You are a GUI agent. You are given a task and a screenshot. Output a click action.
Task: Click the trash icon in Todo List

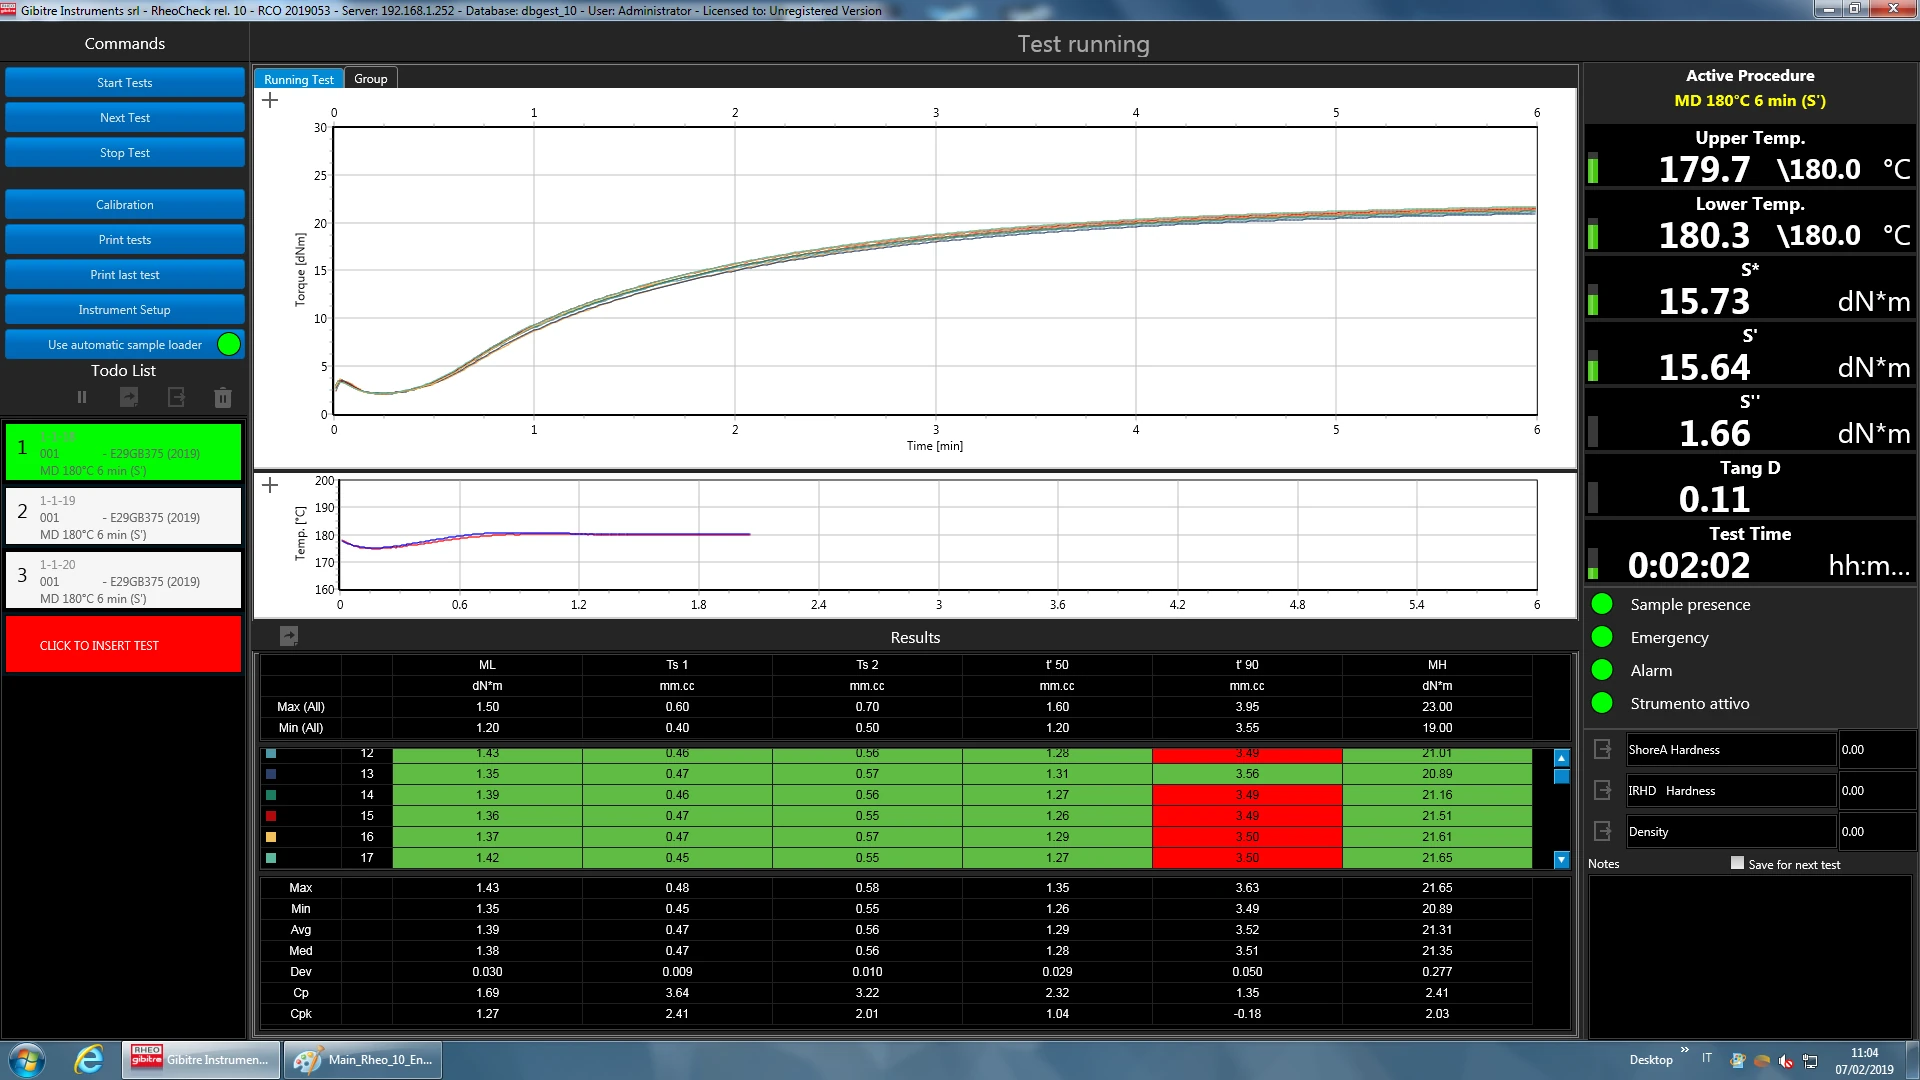[x=223, y=398]
